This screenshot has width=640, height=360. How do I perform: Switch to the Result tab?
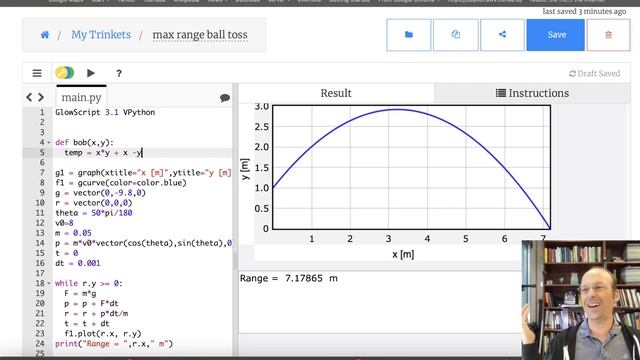(x=336, y=93)
